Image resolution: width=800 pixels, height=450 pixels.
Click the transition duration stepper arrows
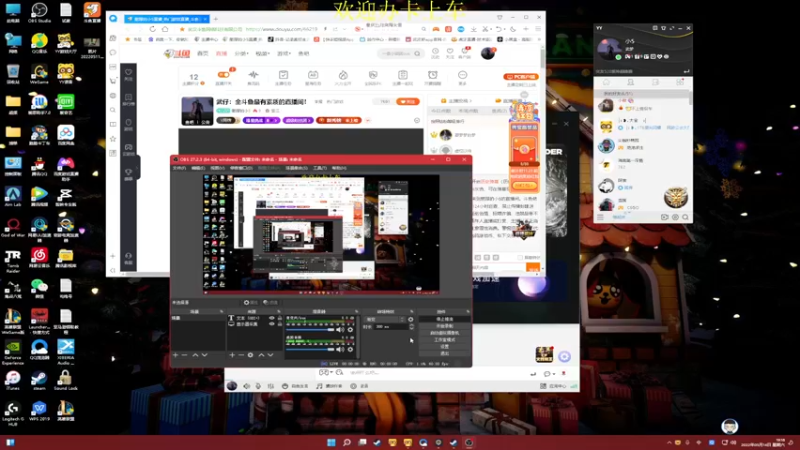pyautogui.click(x=412, y=327)
